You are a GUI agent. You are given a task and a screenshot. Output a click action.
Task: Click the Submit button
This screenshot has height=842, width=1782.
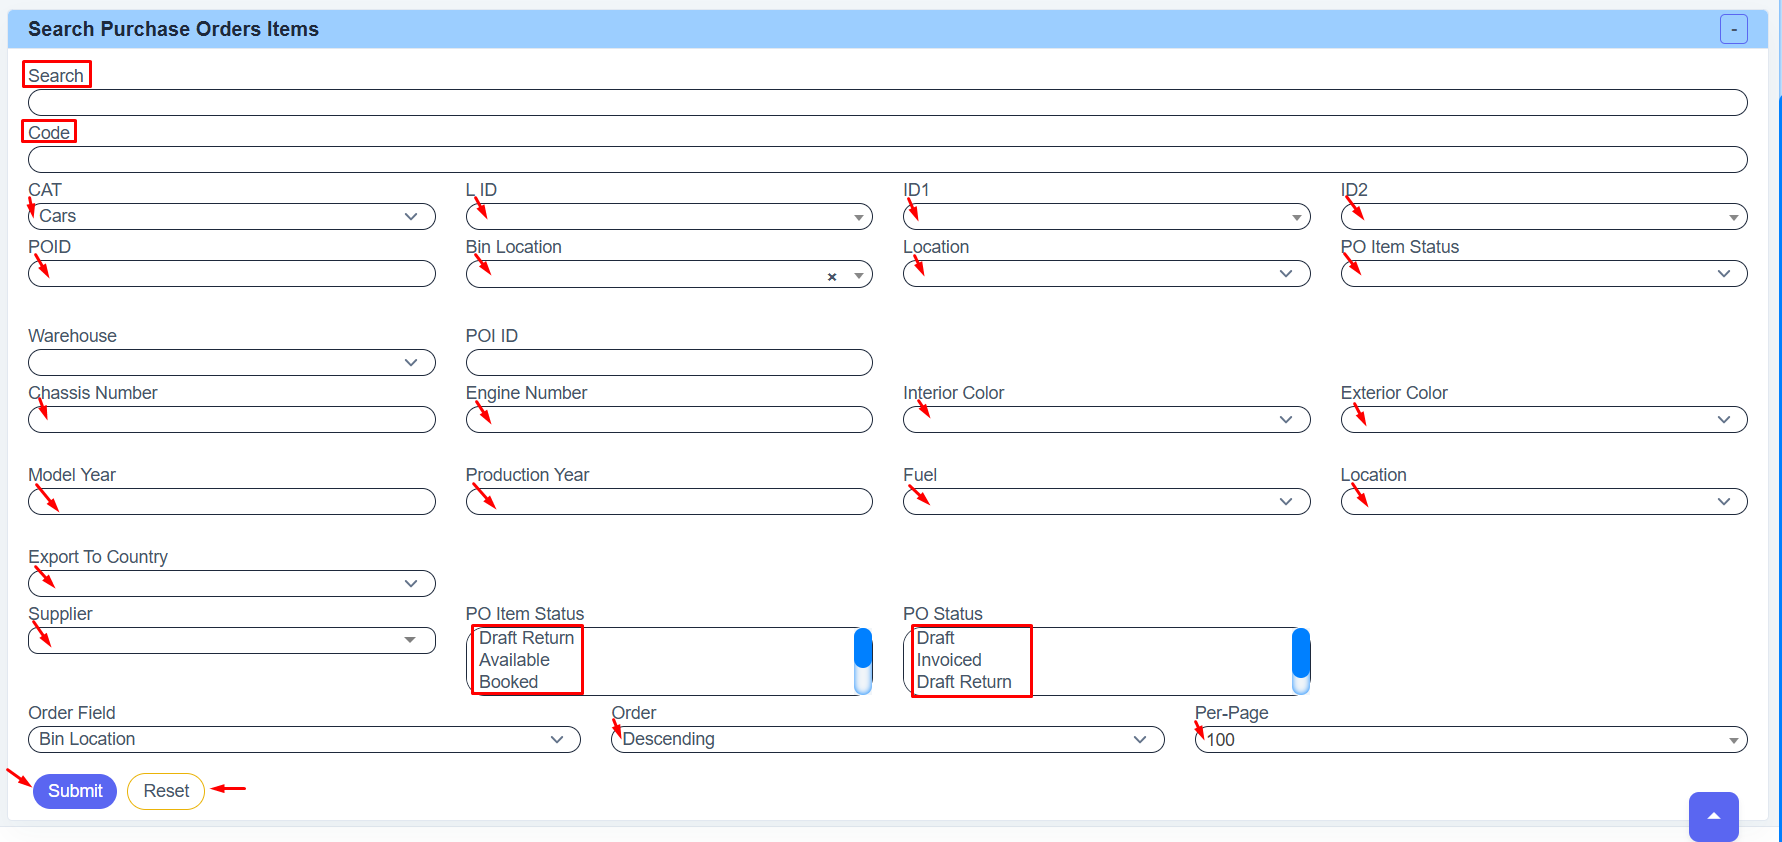point(75,791)
